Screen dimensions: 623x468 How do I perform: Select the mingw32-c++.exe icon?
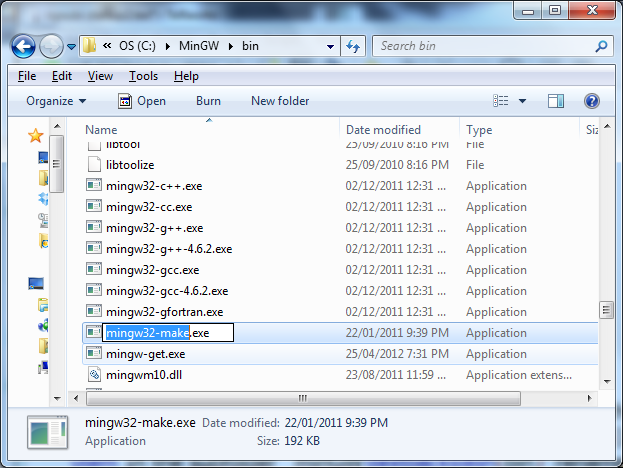click(94, 185)
